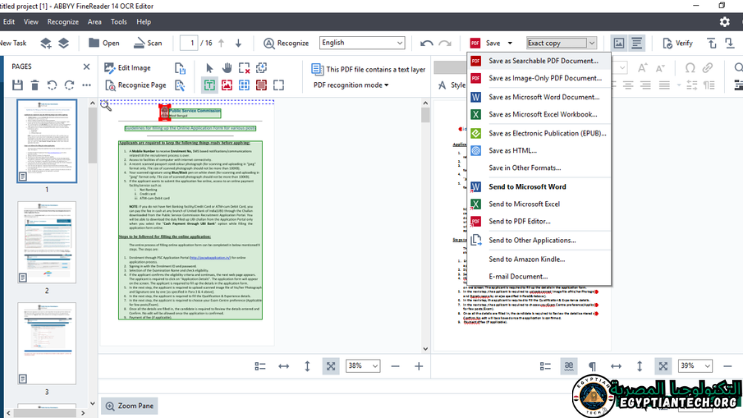
Task: Click the Zoom Pane button
Action: tap(129, 406)
